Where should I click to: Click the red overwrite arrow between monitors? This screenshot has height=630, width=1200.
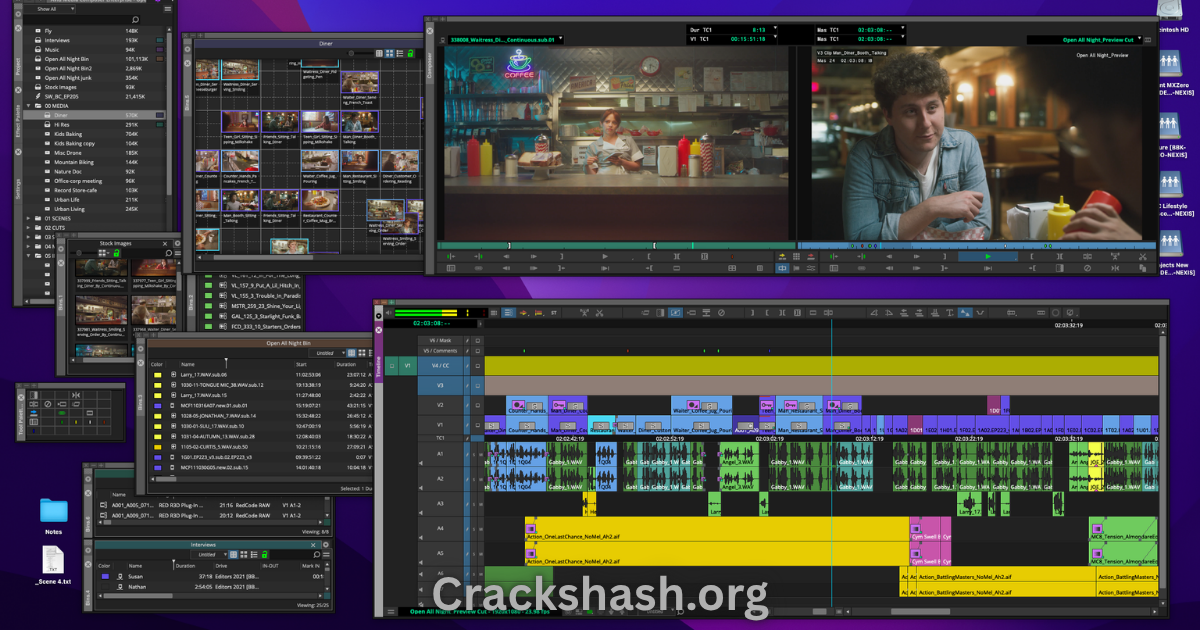coord(810,256)
